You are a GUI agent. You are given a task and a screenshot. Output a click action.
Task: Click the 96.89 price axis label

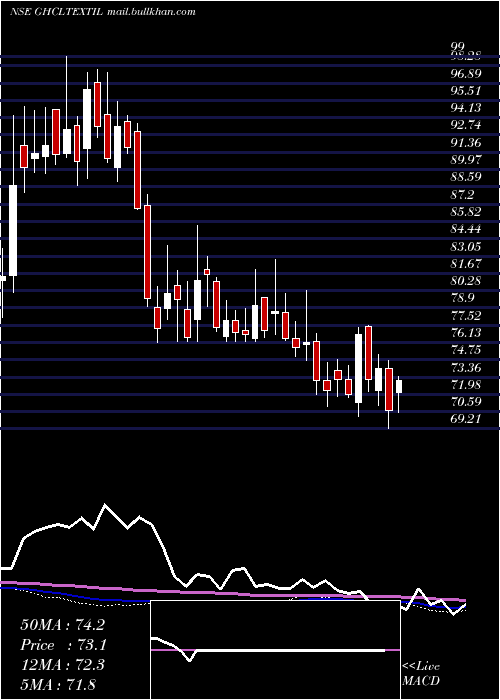click(467, 72)
